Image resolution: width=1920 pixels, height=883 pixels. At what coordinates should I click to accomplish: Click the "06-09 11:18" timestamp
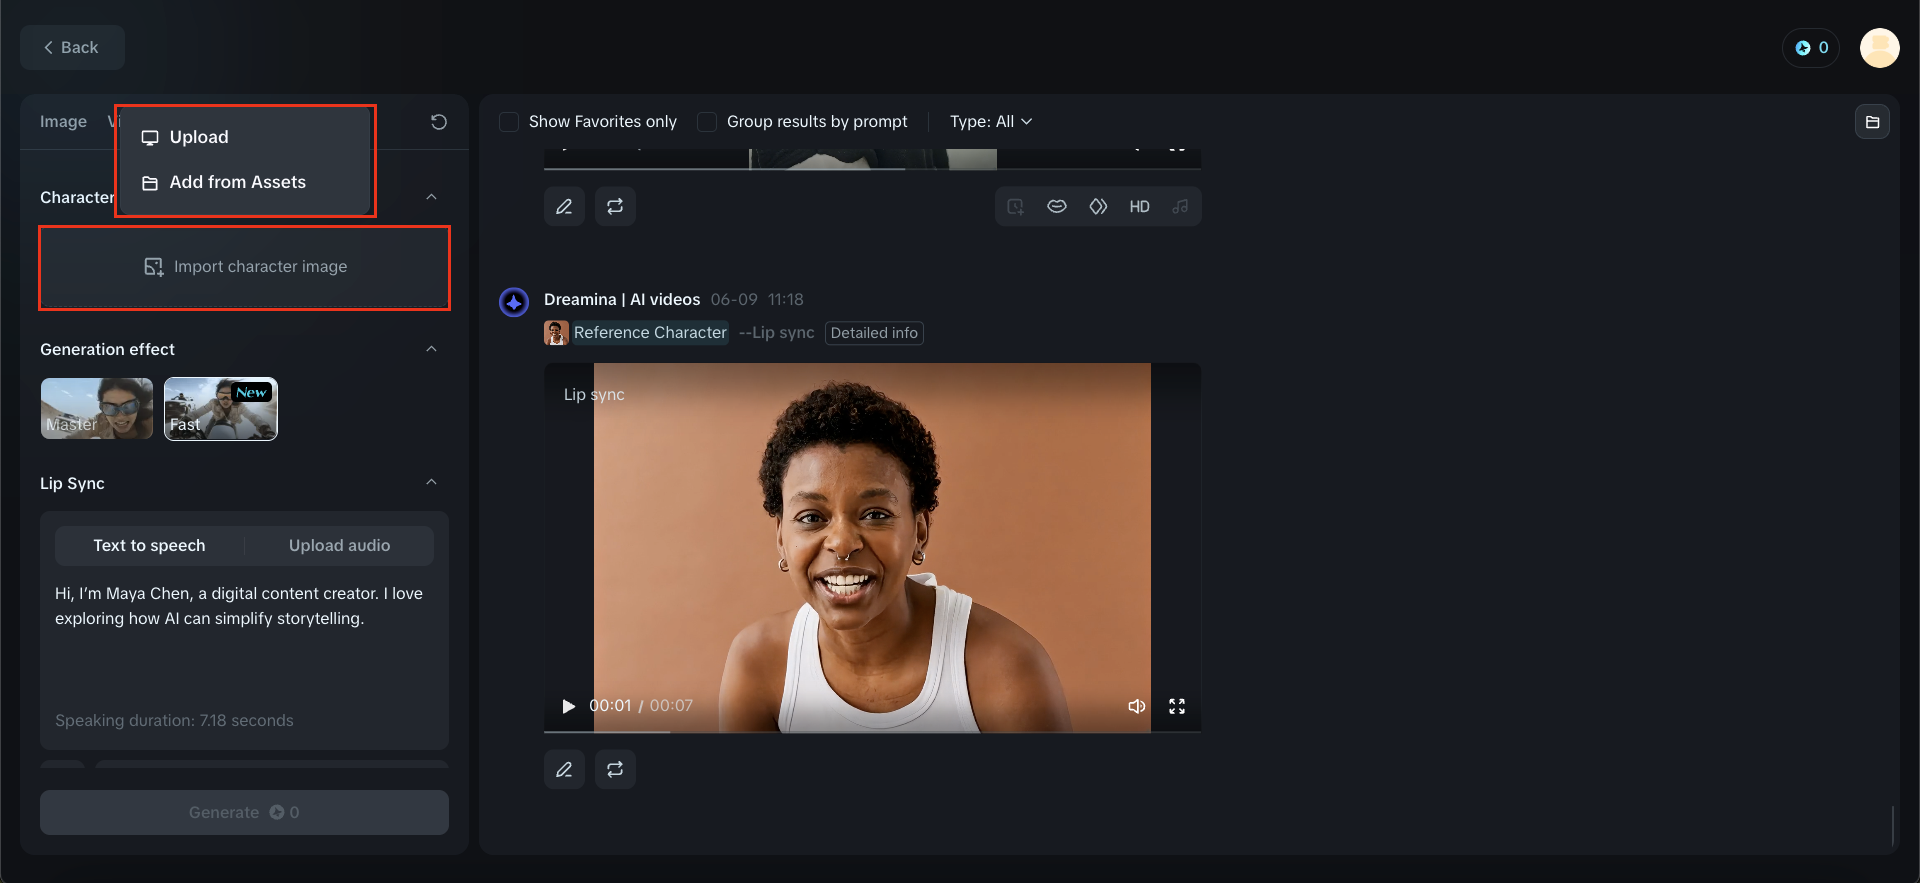[x=757, y=300]
